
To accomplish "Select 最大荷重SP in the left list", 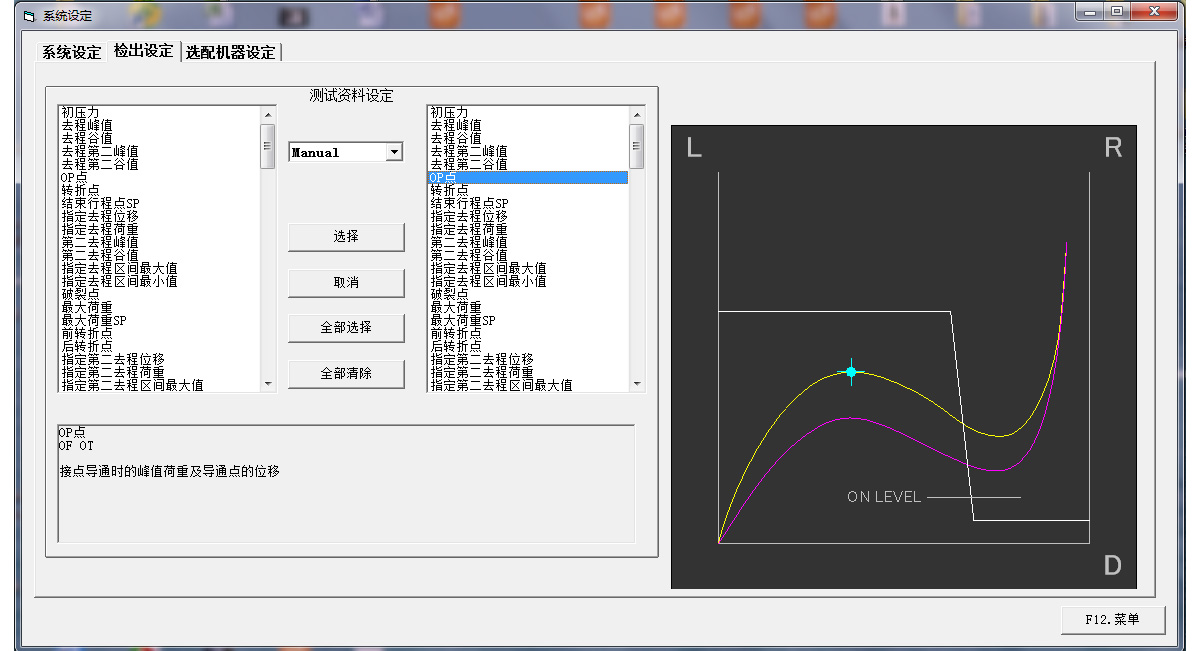I will pyautogui.click(x=159, y=320).
